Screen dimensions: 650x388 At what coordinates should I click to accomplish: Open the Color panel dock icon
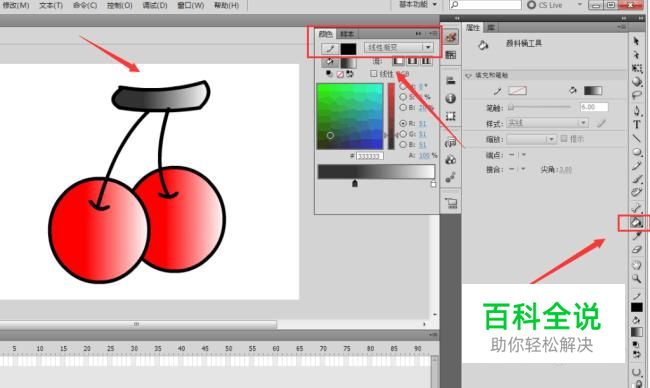click(x=451, y=37)
